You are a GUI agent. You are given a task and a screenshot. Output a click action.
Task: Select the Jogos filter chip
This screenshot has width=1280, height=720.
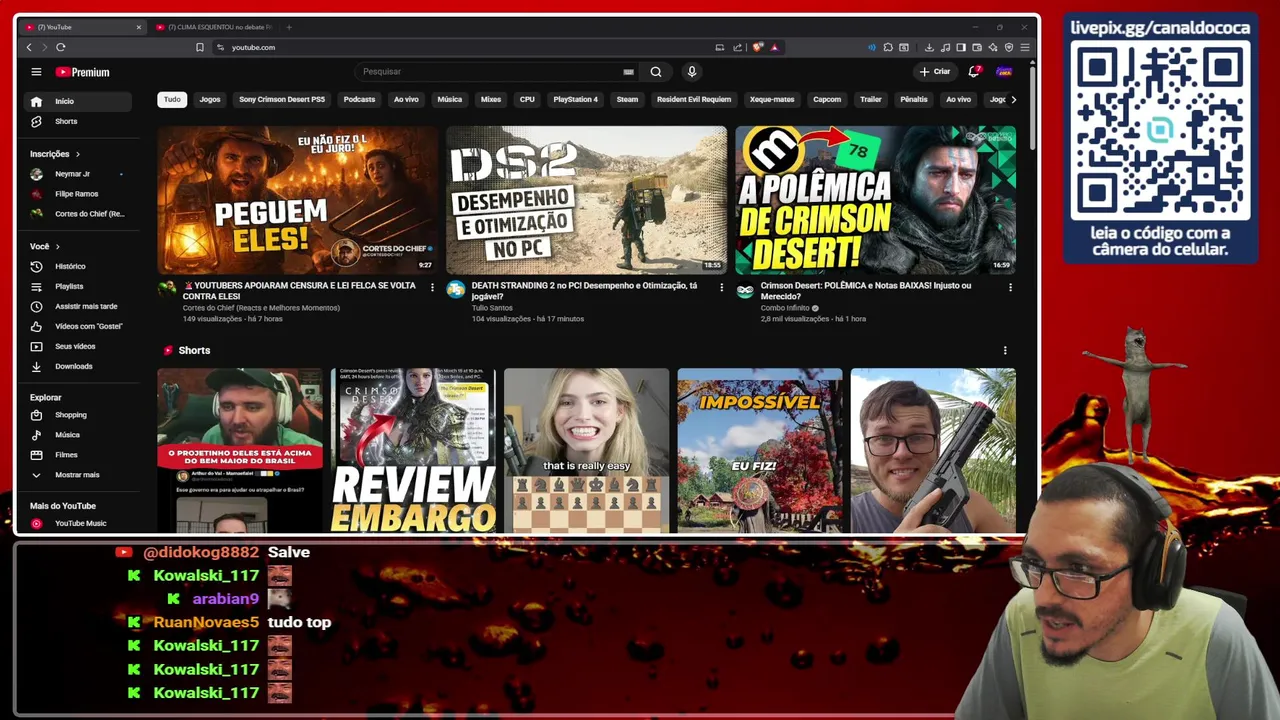point(210,99)
